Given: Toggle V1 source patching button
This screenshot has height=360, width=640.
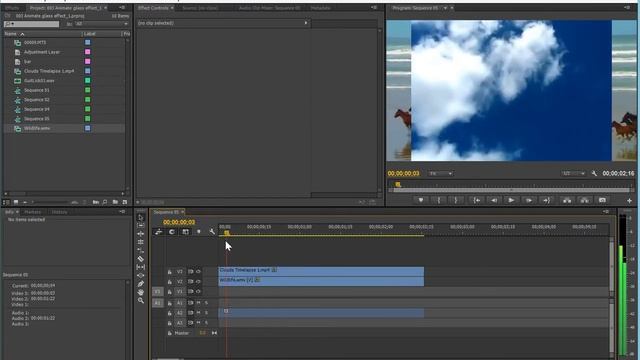Looking at the screenshot, I should tap(158, 291).
